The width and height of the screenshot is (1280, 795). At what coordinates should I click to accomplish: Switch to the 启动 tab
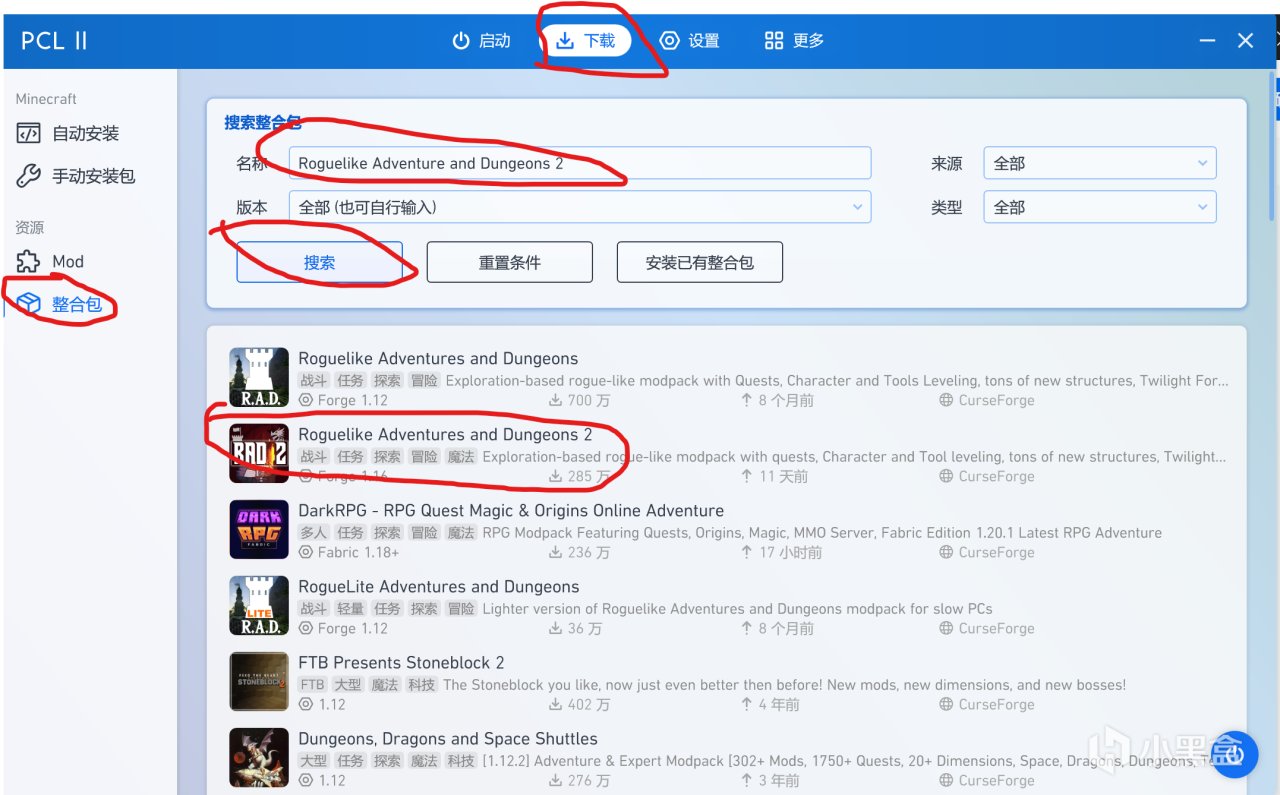pos(481,40)
